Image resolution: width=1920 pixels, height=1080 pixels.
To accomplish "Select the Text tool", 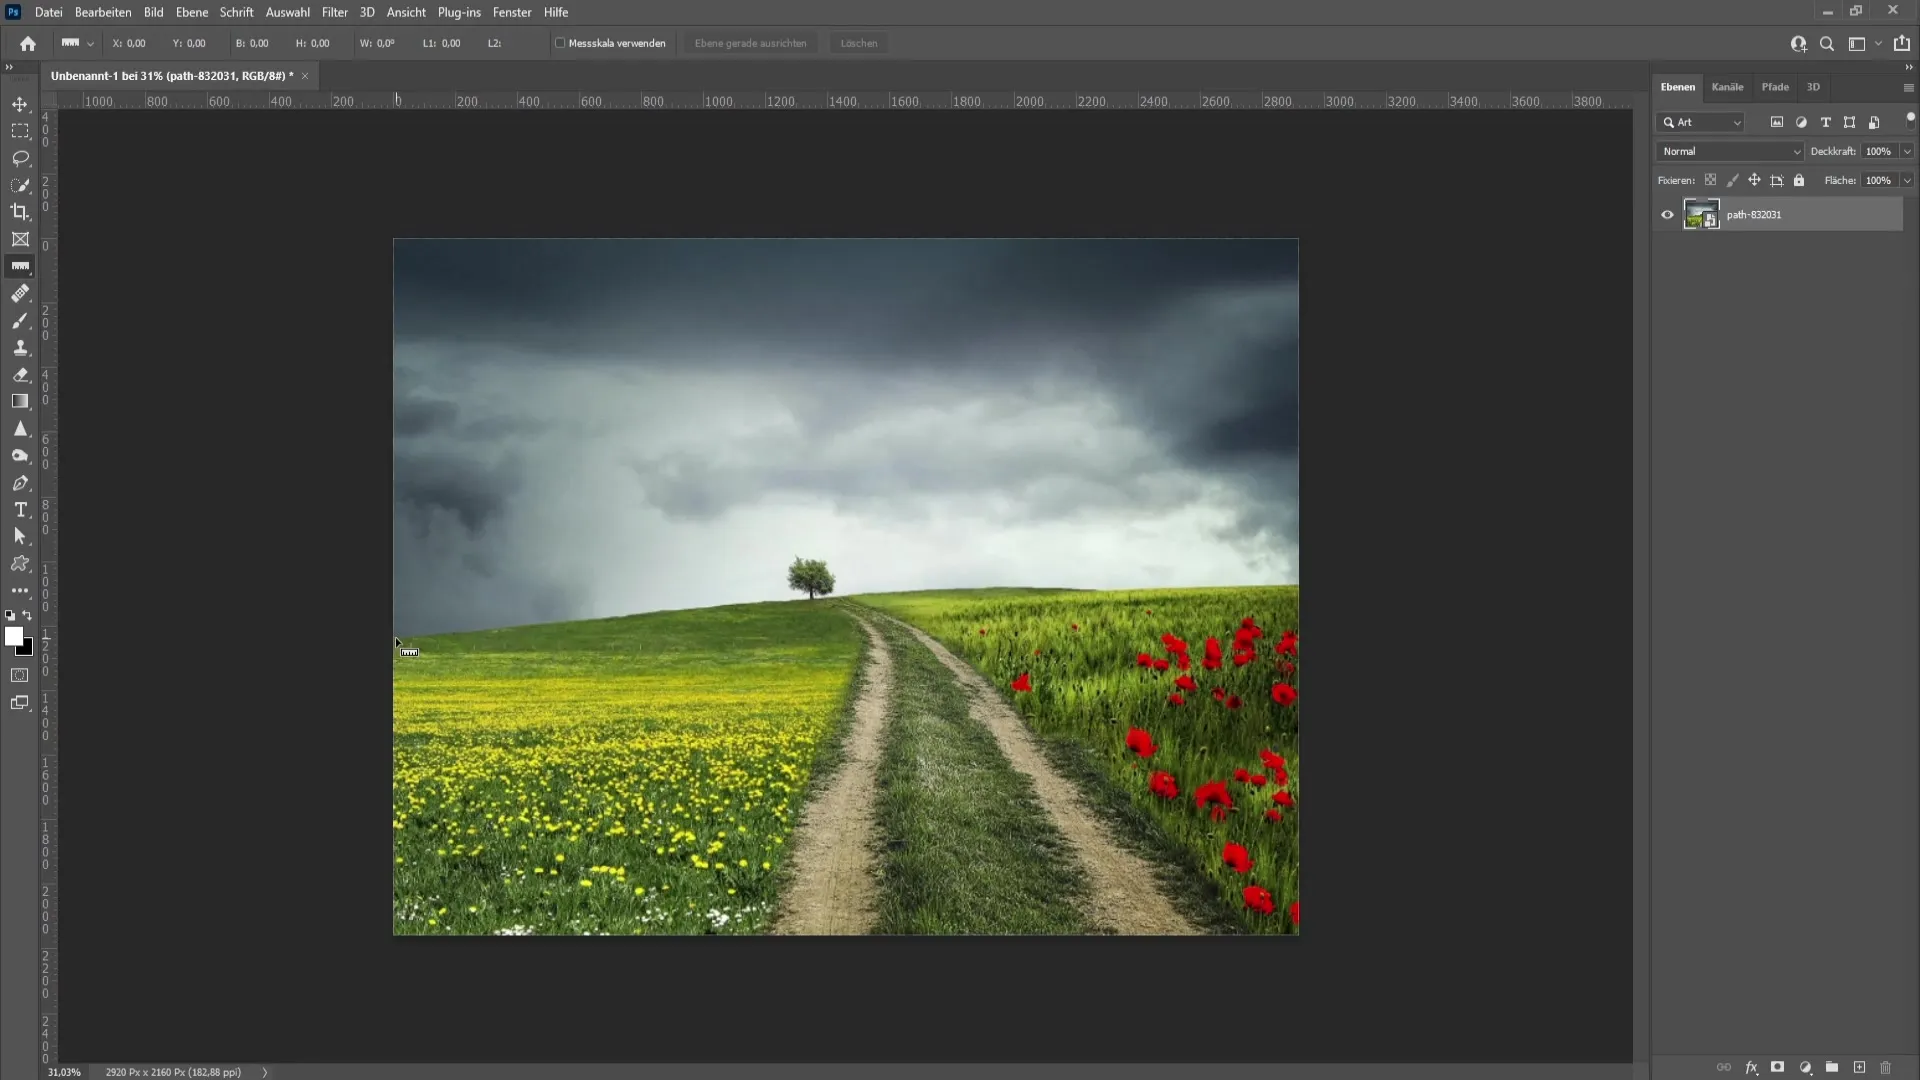I will click(x=20, y=509).
